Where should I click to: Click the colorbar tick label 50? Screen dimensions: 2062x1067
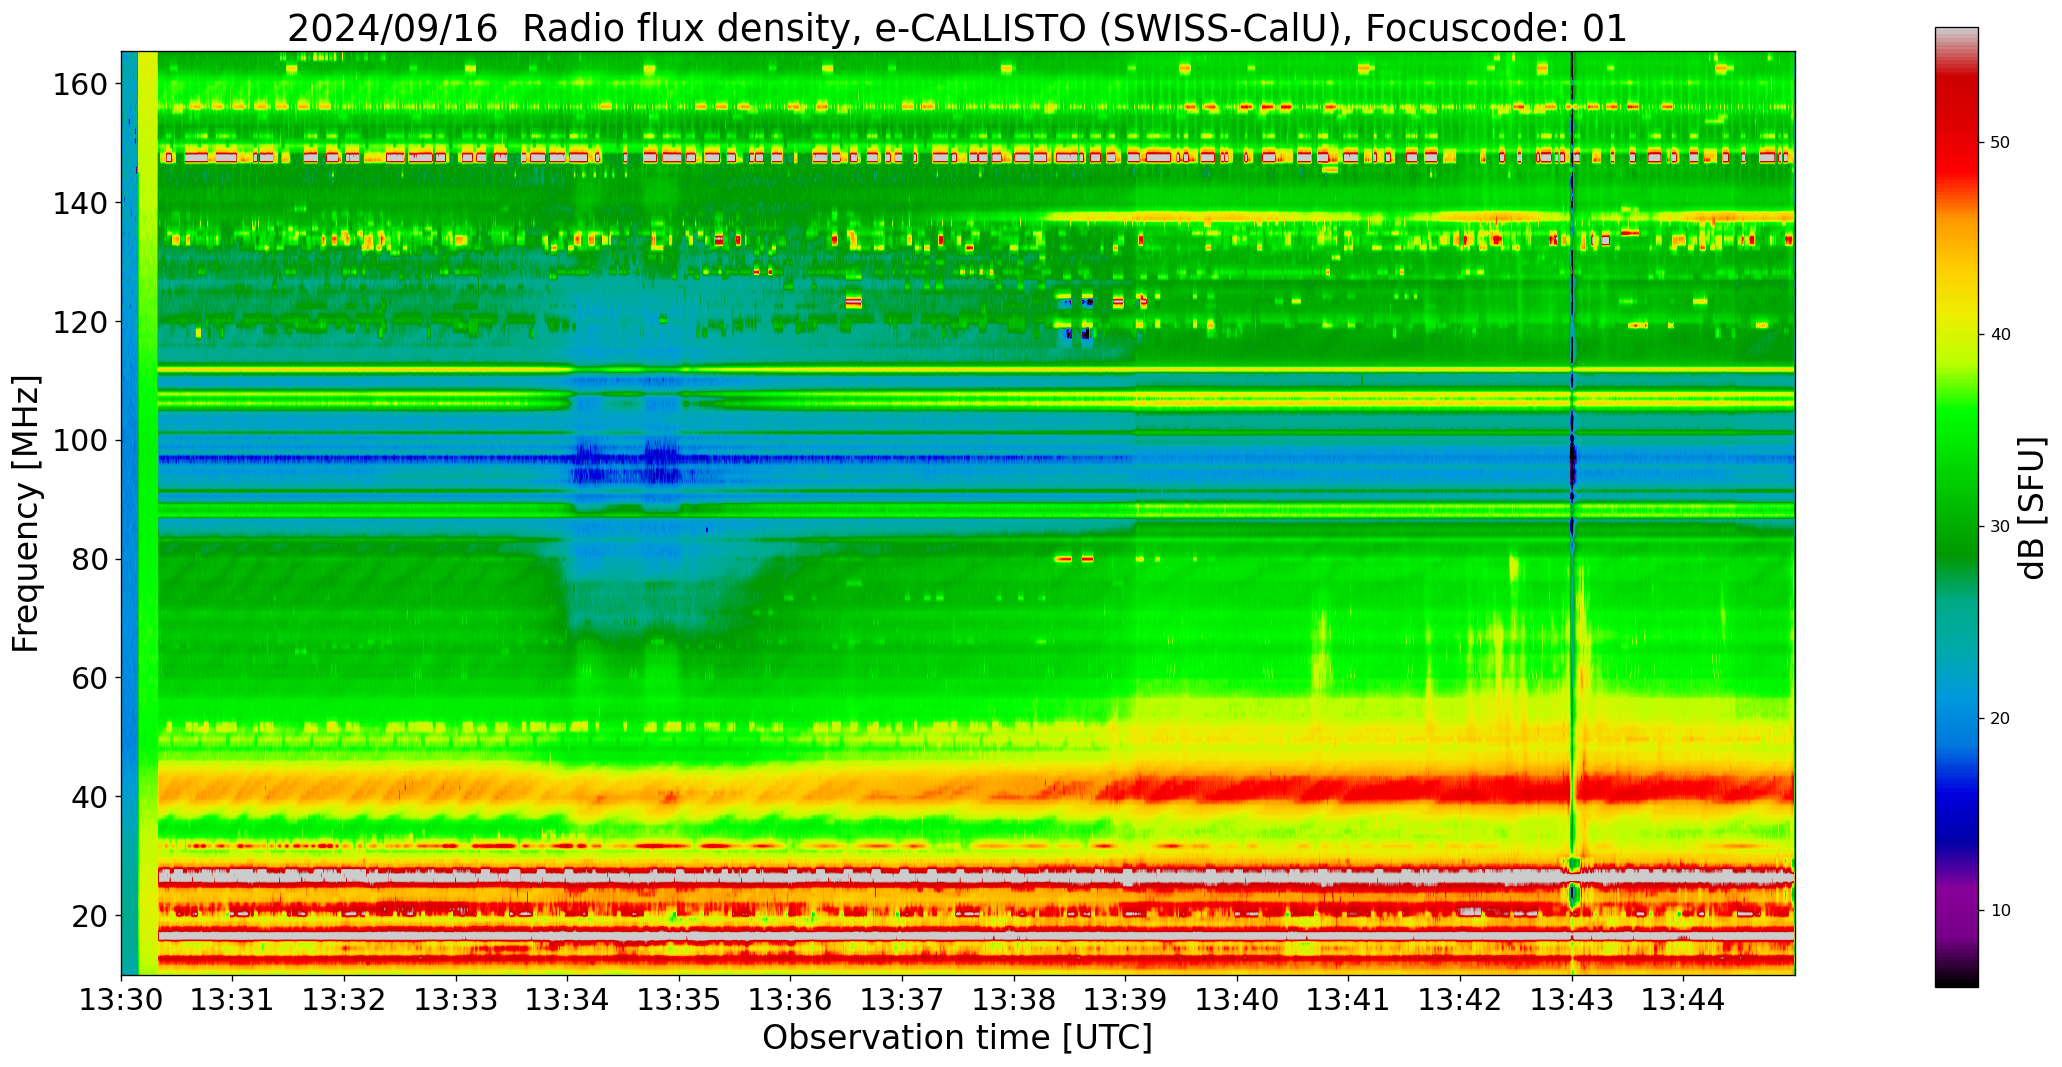tap(2000, 143)
